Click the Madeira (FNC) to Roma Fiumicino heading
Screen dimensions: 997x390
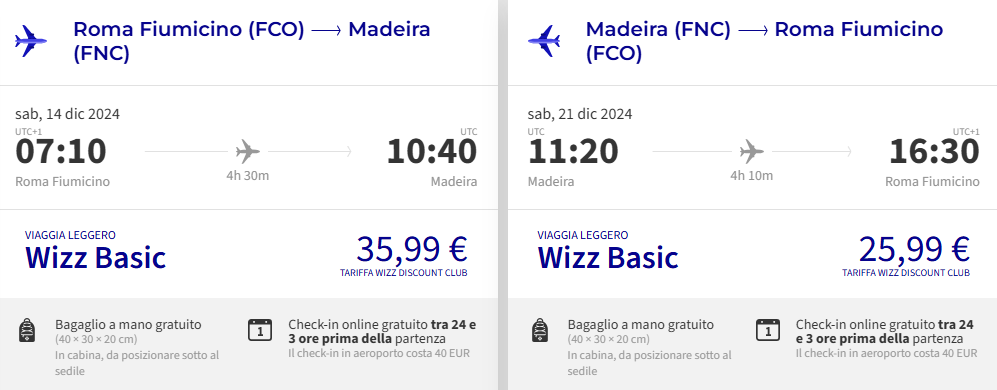click(764, 41)
